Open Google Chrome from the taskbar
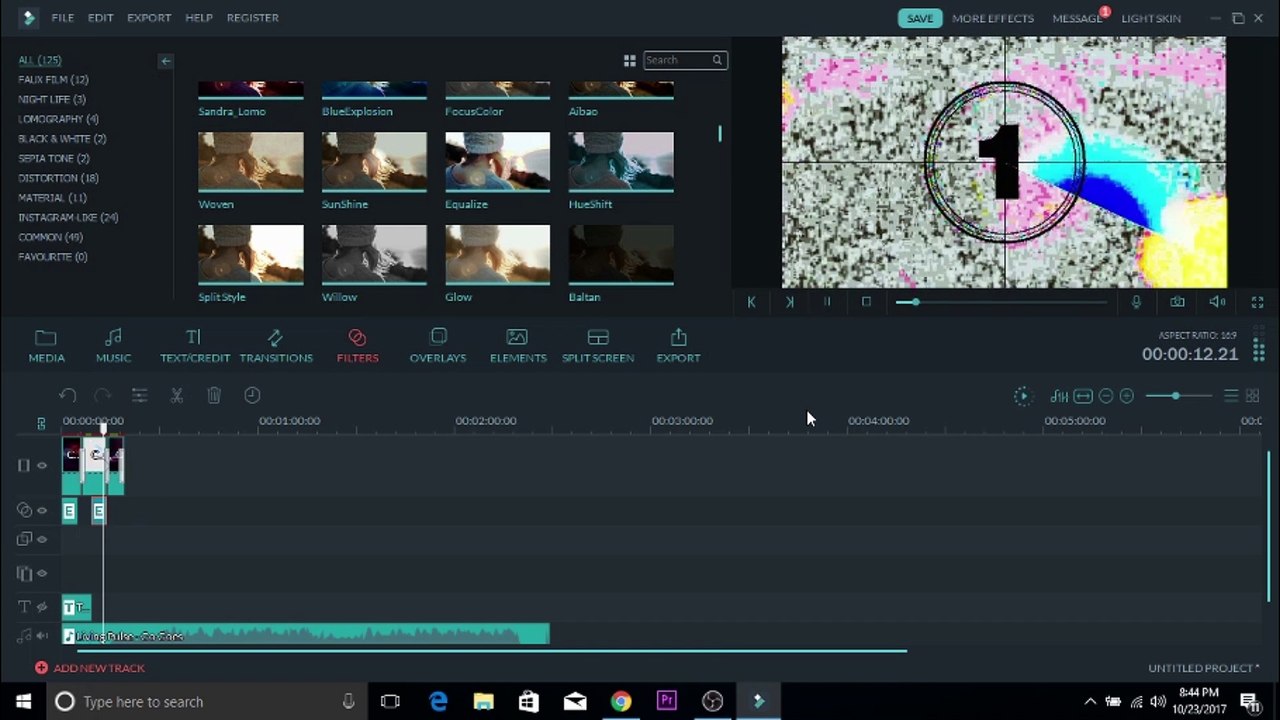Image resolution: width=1280 pixels, height=720 pixels. 621,702
